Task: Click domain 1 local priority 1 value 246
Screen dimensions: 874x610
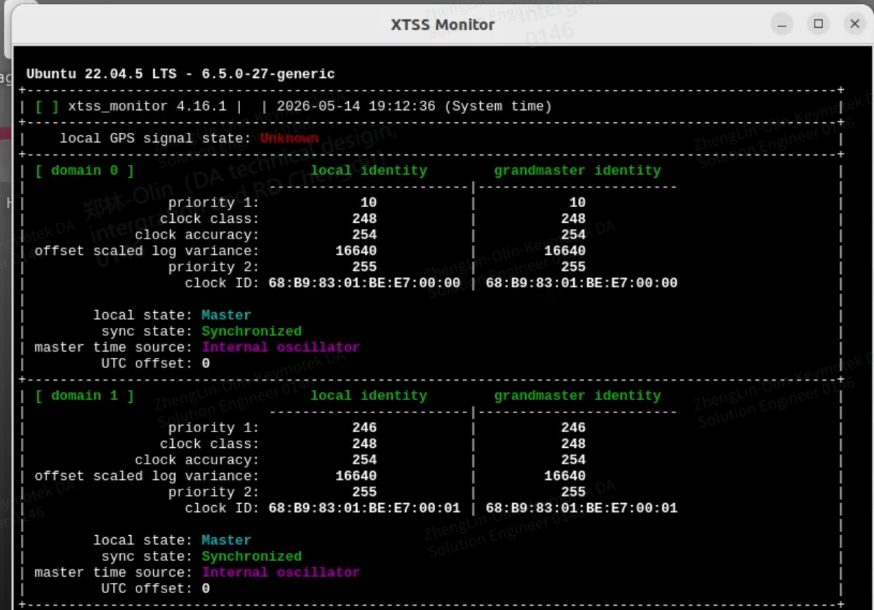Action: (365, 428)
